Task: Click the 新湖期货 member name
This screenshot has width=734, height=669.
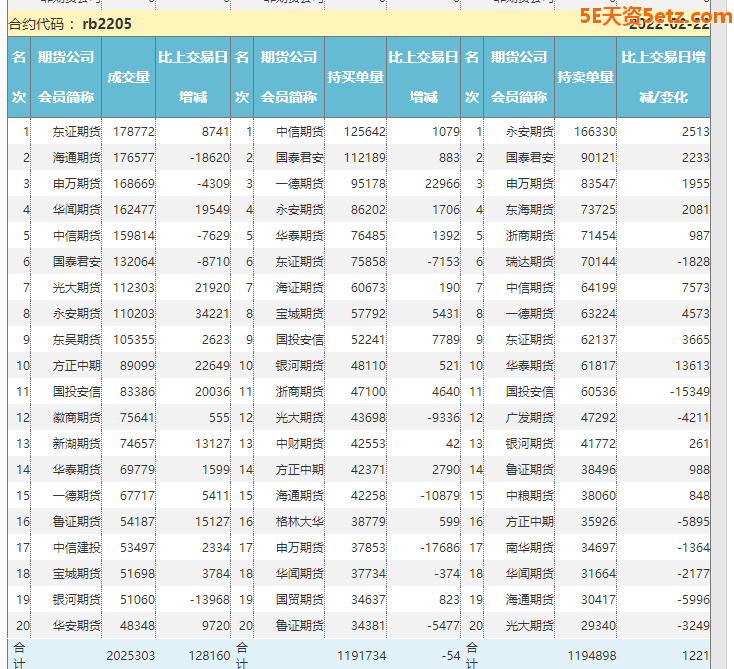Action: click(76, 443)
